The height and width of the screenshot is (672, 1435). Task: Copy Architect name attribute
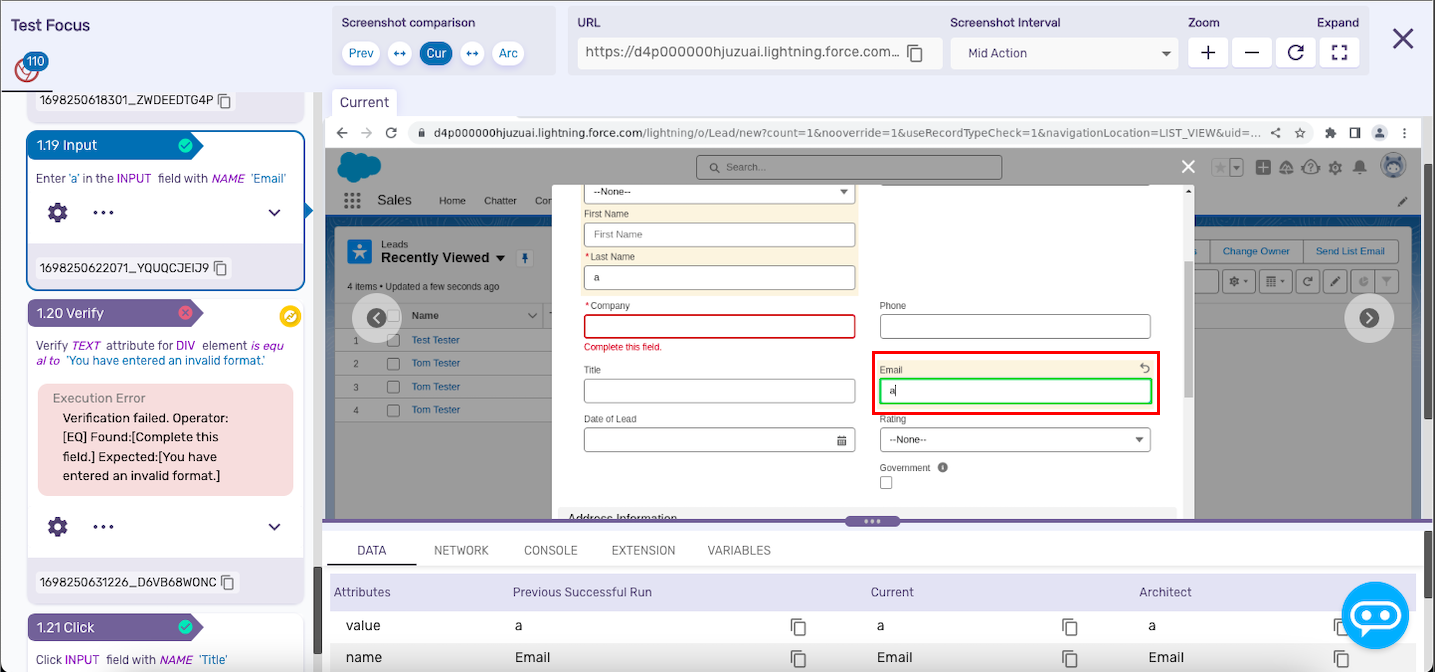[x=1341, y=658]
